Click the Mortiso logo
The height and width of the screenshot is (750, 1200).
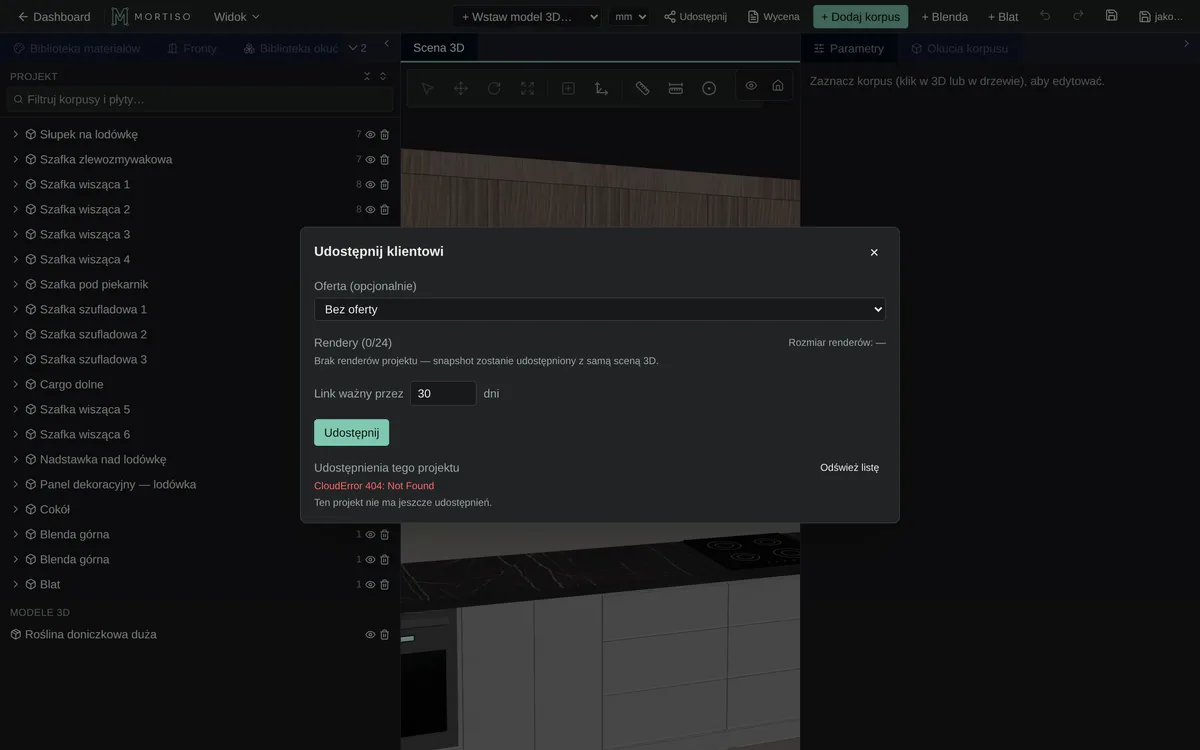(x=150, y=16)
